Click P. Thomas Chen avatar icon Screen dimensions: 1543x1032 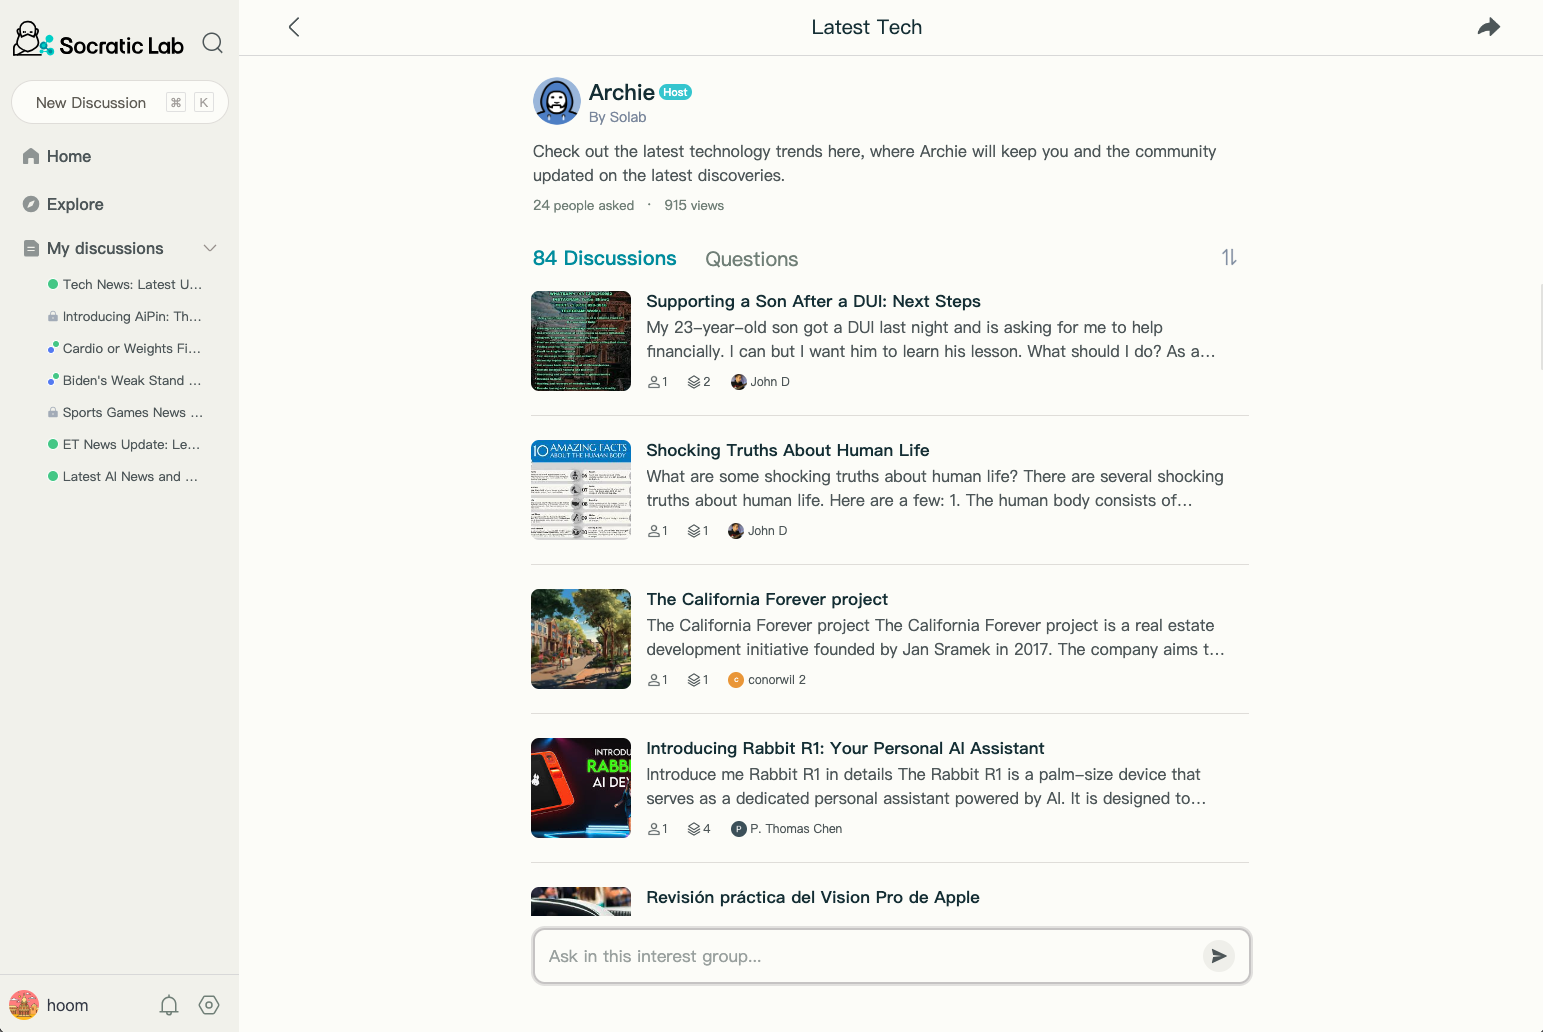[x=739, y=829]
